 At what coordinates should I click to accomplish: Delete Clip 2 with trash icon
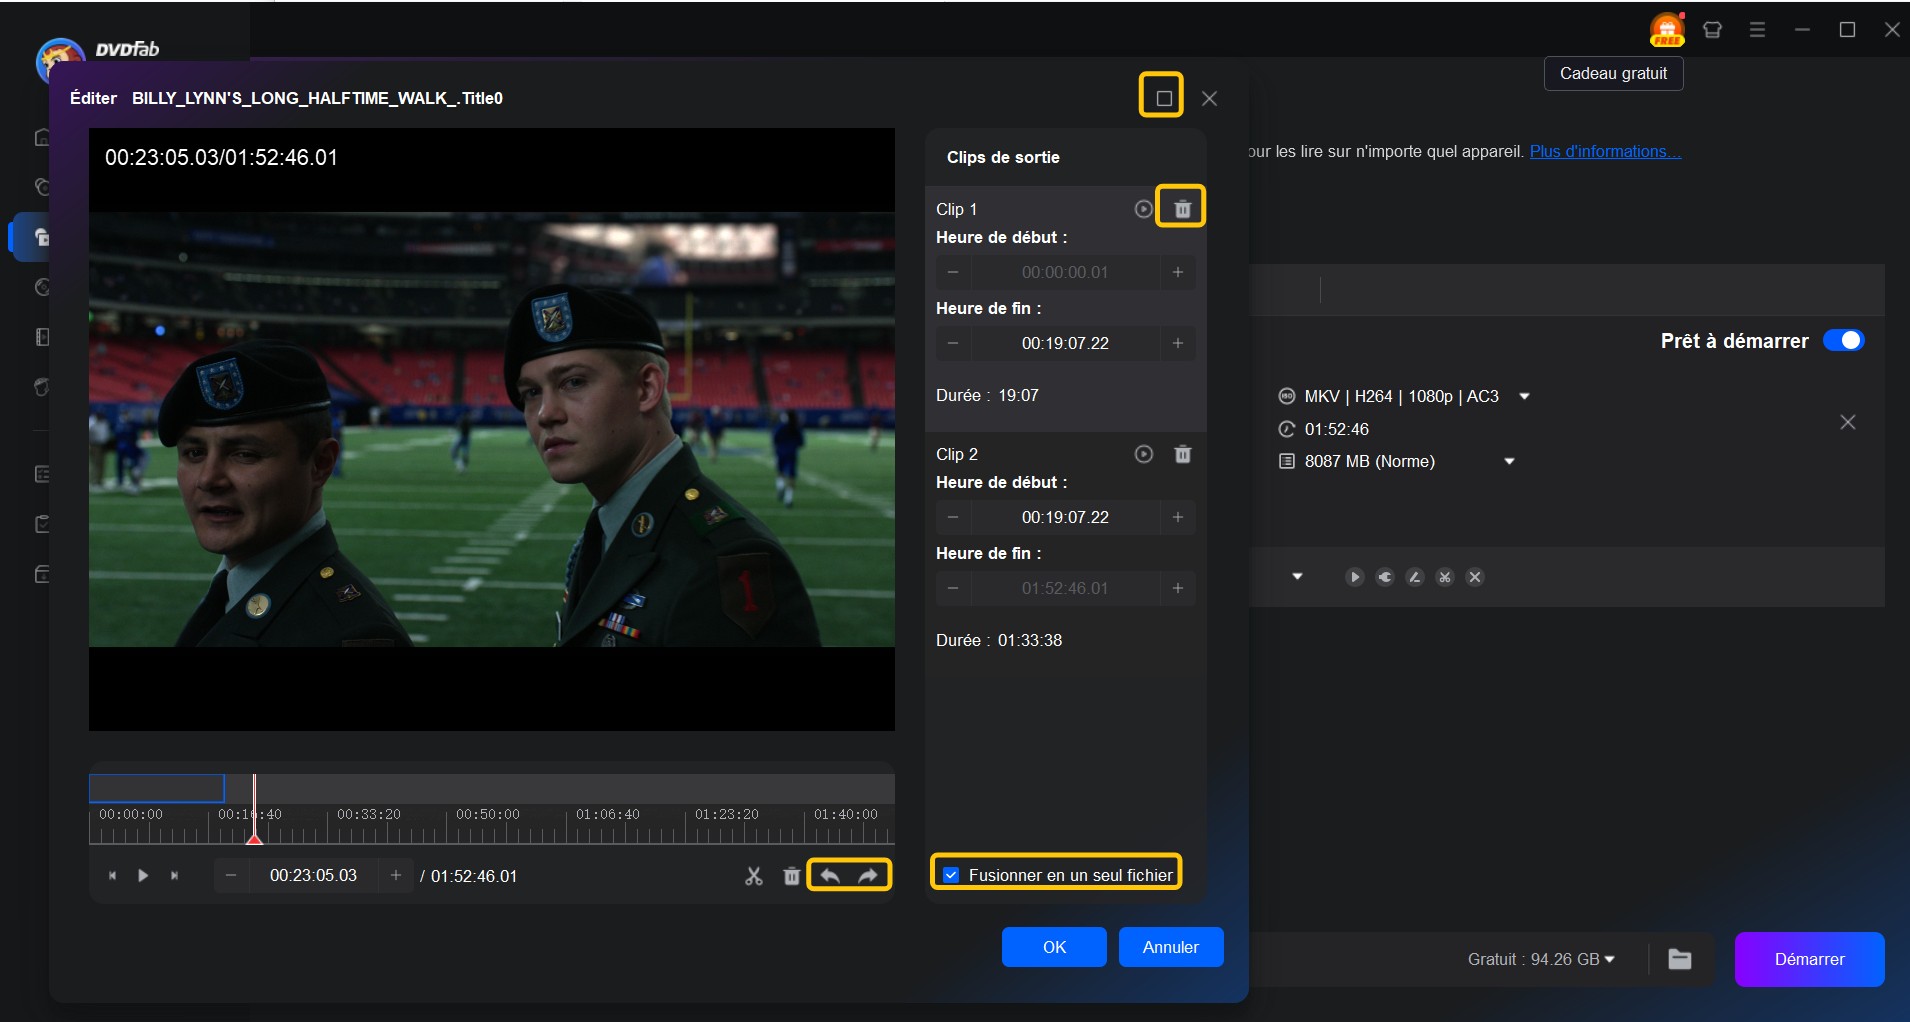[1182, 454]
